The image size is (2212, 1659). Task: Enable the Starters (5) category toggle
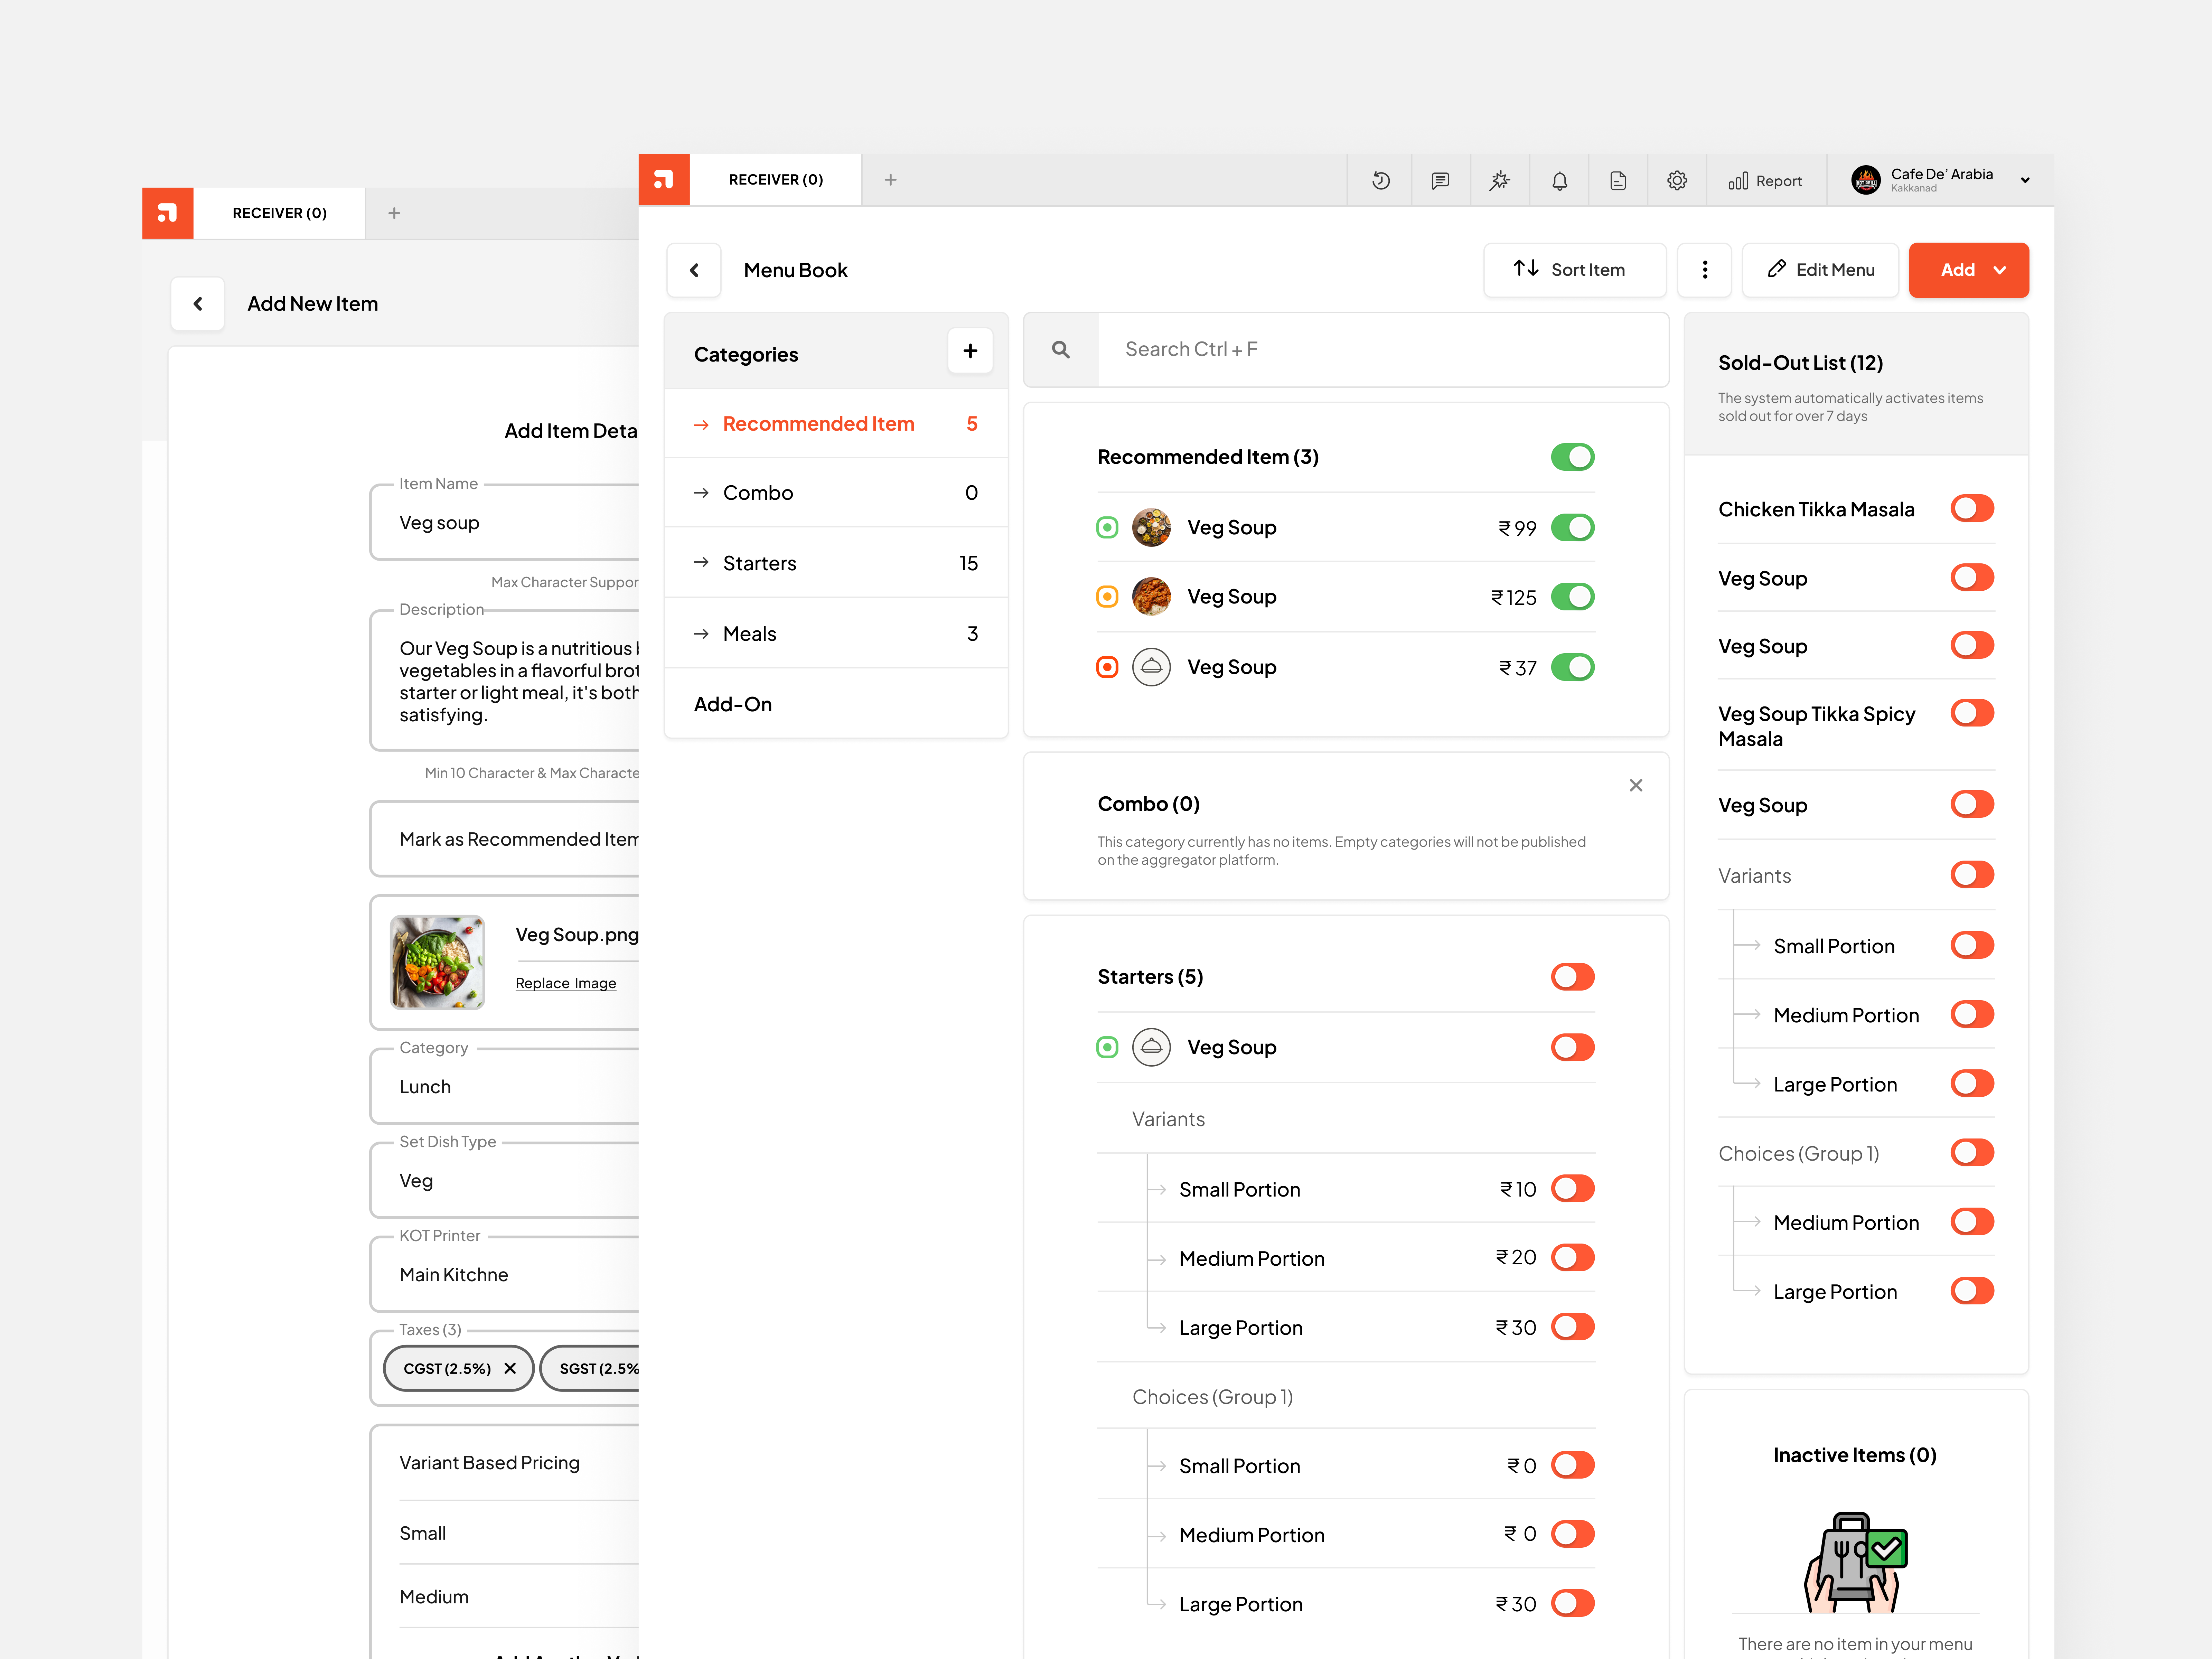pyautogui.click(x=1573, y=977)
